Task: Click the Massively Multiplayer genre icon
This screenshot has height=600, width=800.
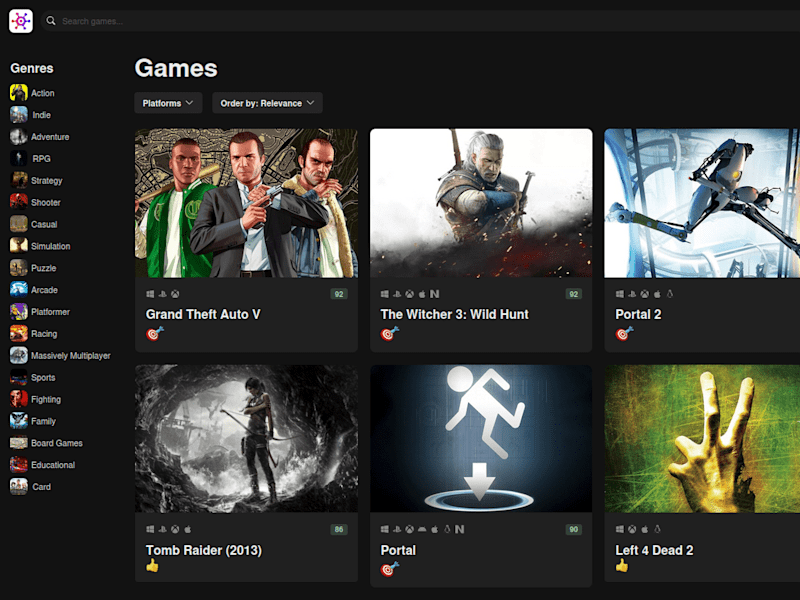Action: (x=19, y=356)
